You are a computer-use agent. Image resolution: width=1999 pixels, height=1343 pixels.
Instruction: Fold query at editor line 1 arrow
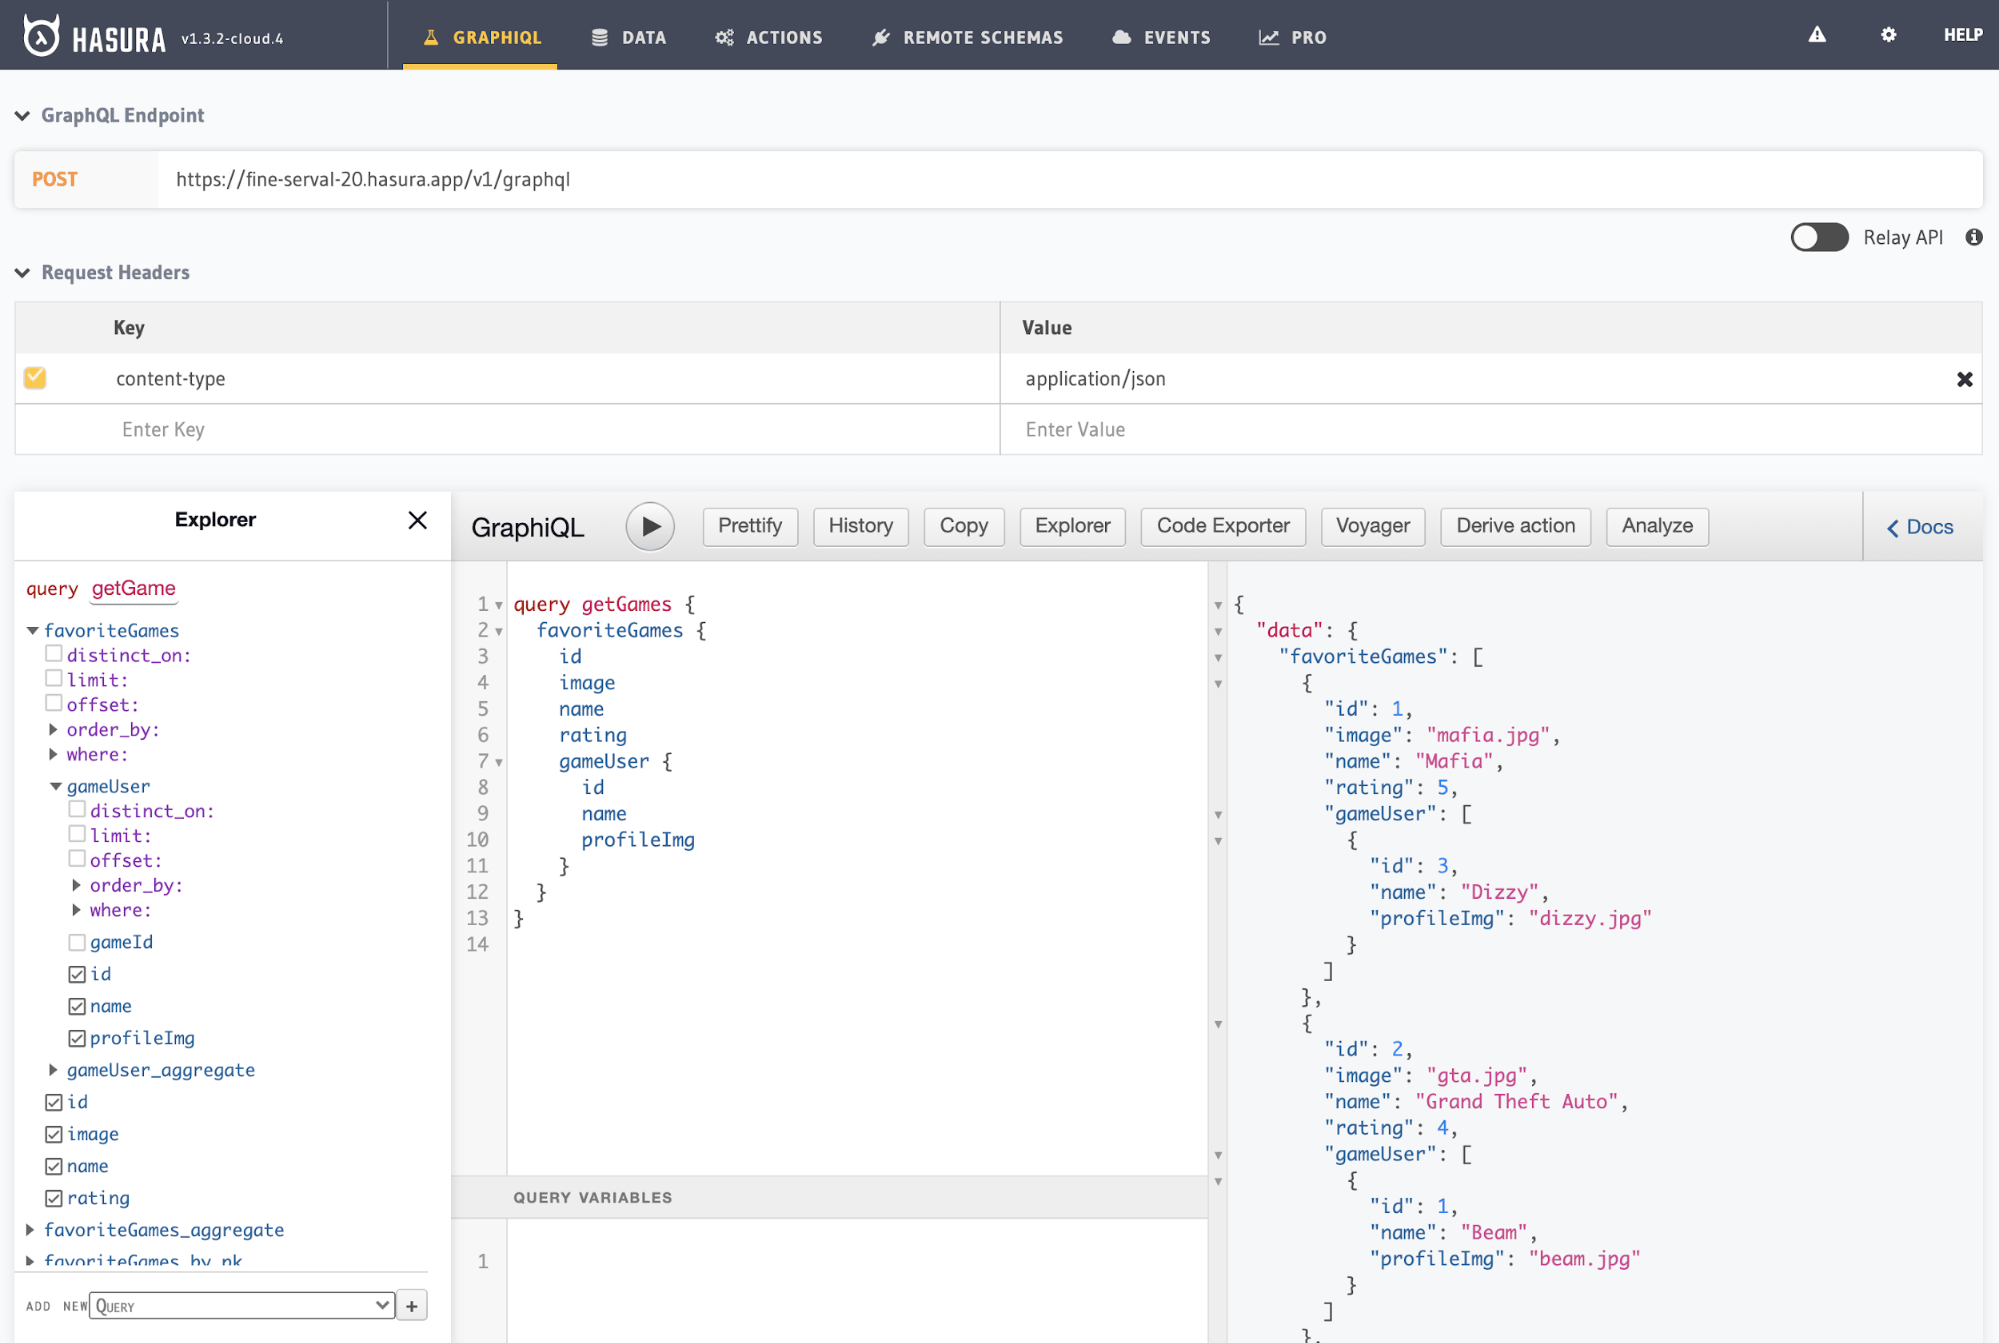[x=499, y=605]
